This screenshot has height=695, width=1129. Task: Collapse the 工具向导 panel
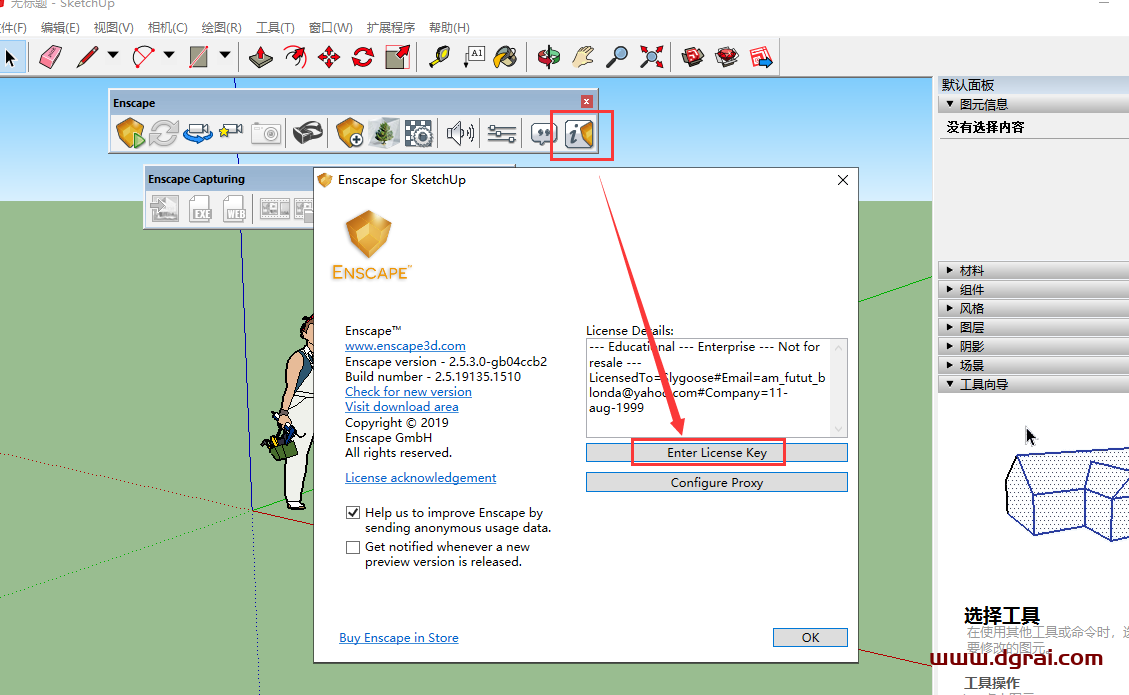(950, 385)
